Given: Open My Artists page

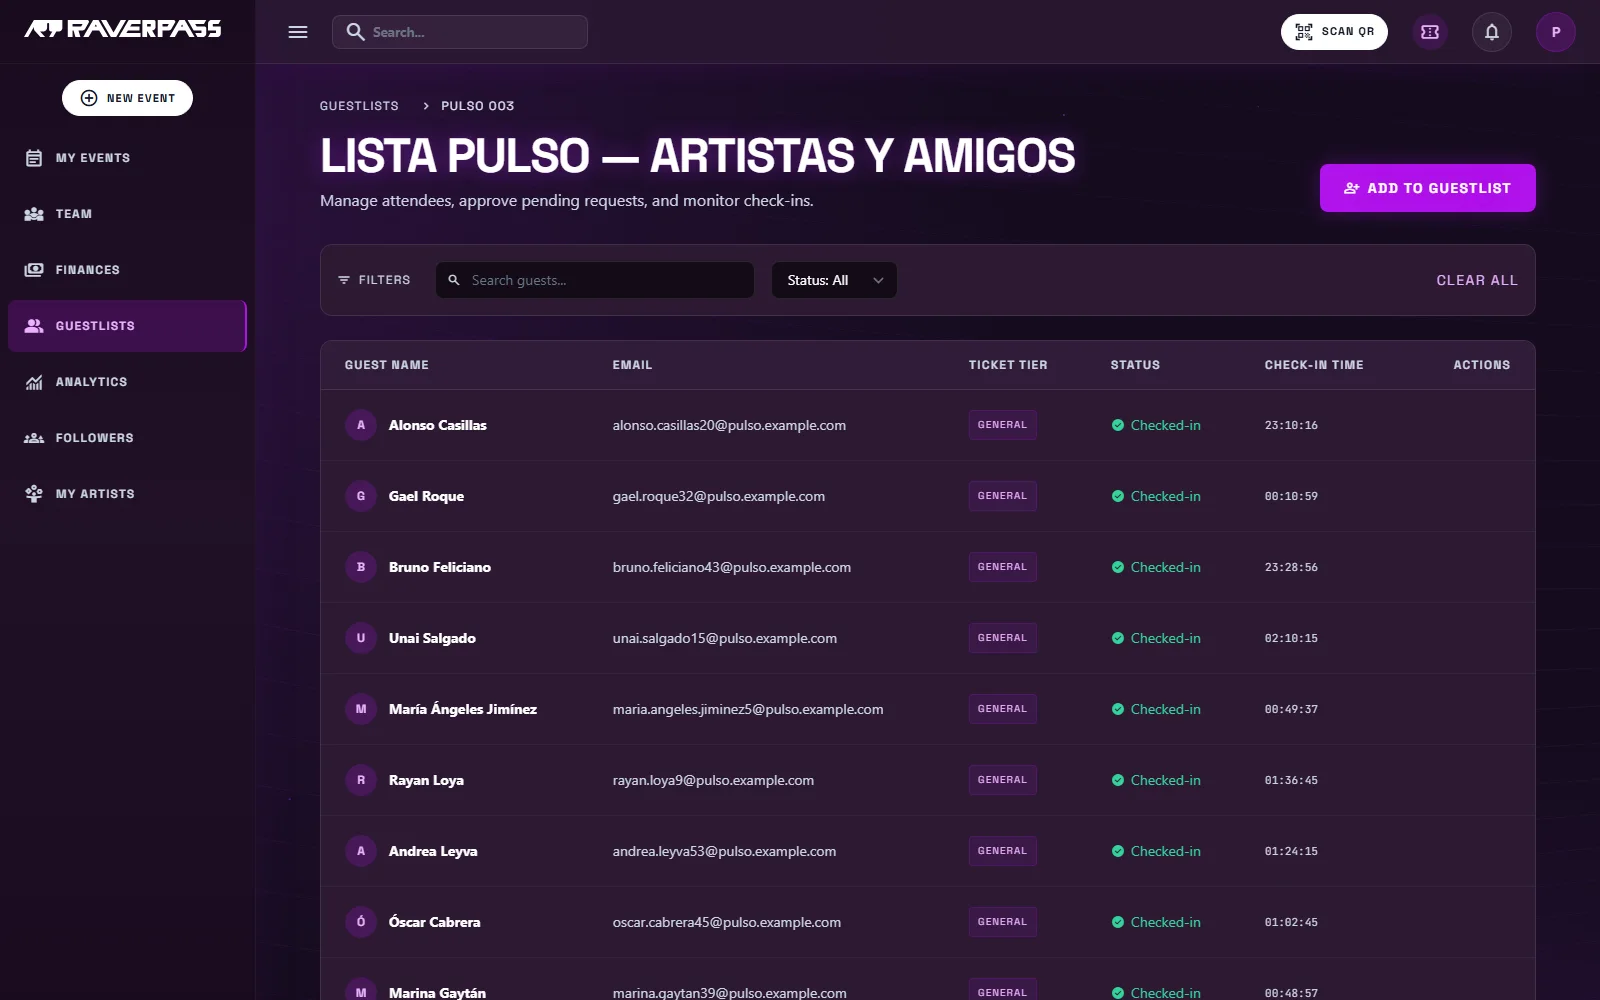Looking at the screenshot, I should tap(127, 494).
